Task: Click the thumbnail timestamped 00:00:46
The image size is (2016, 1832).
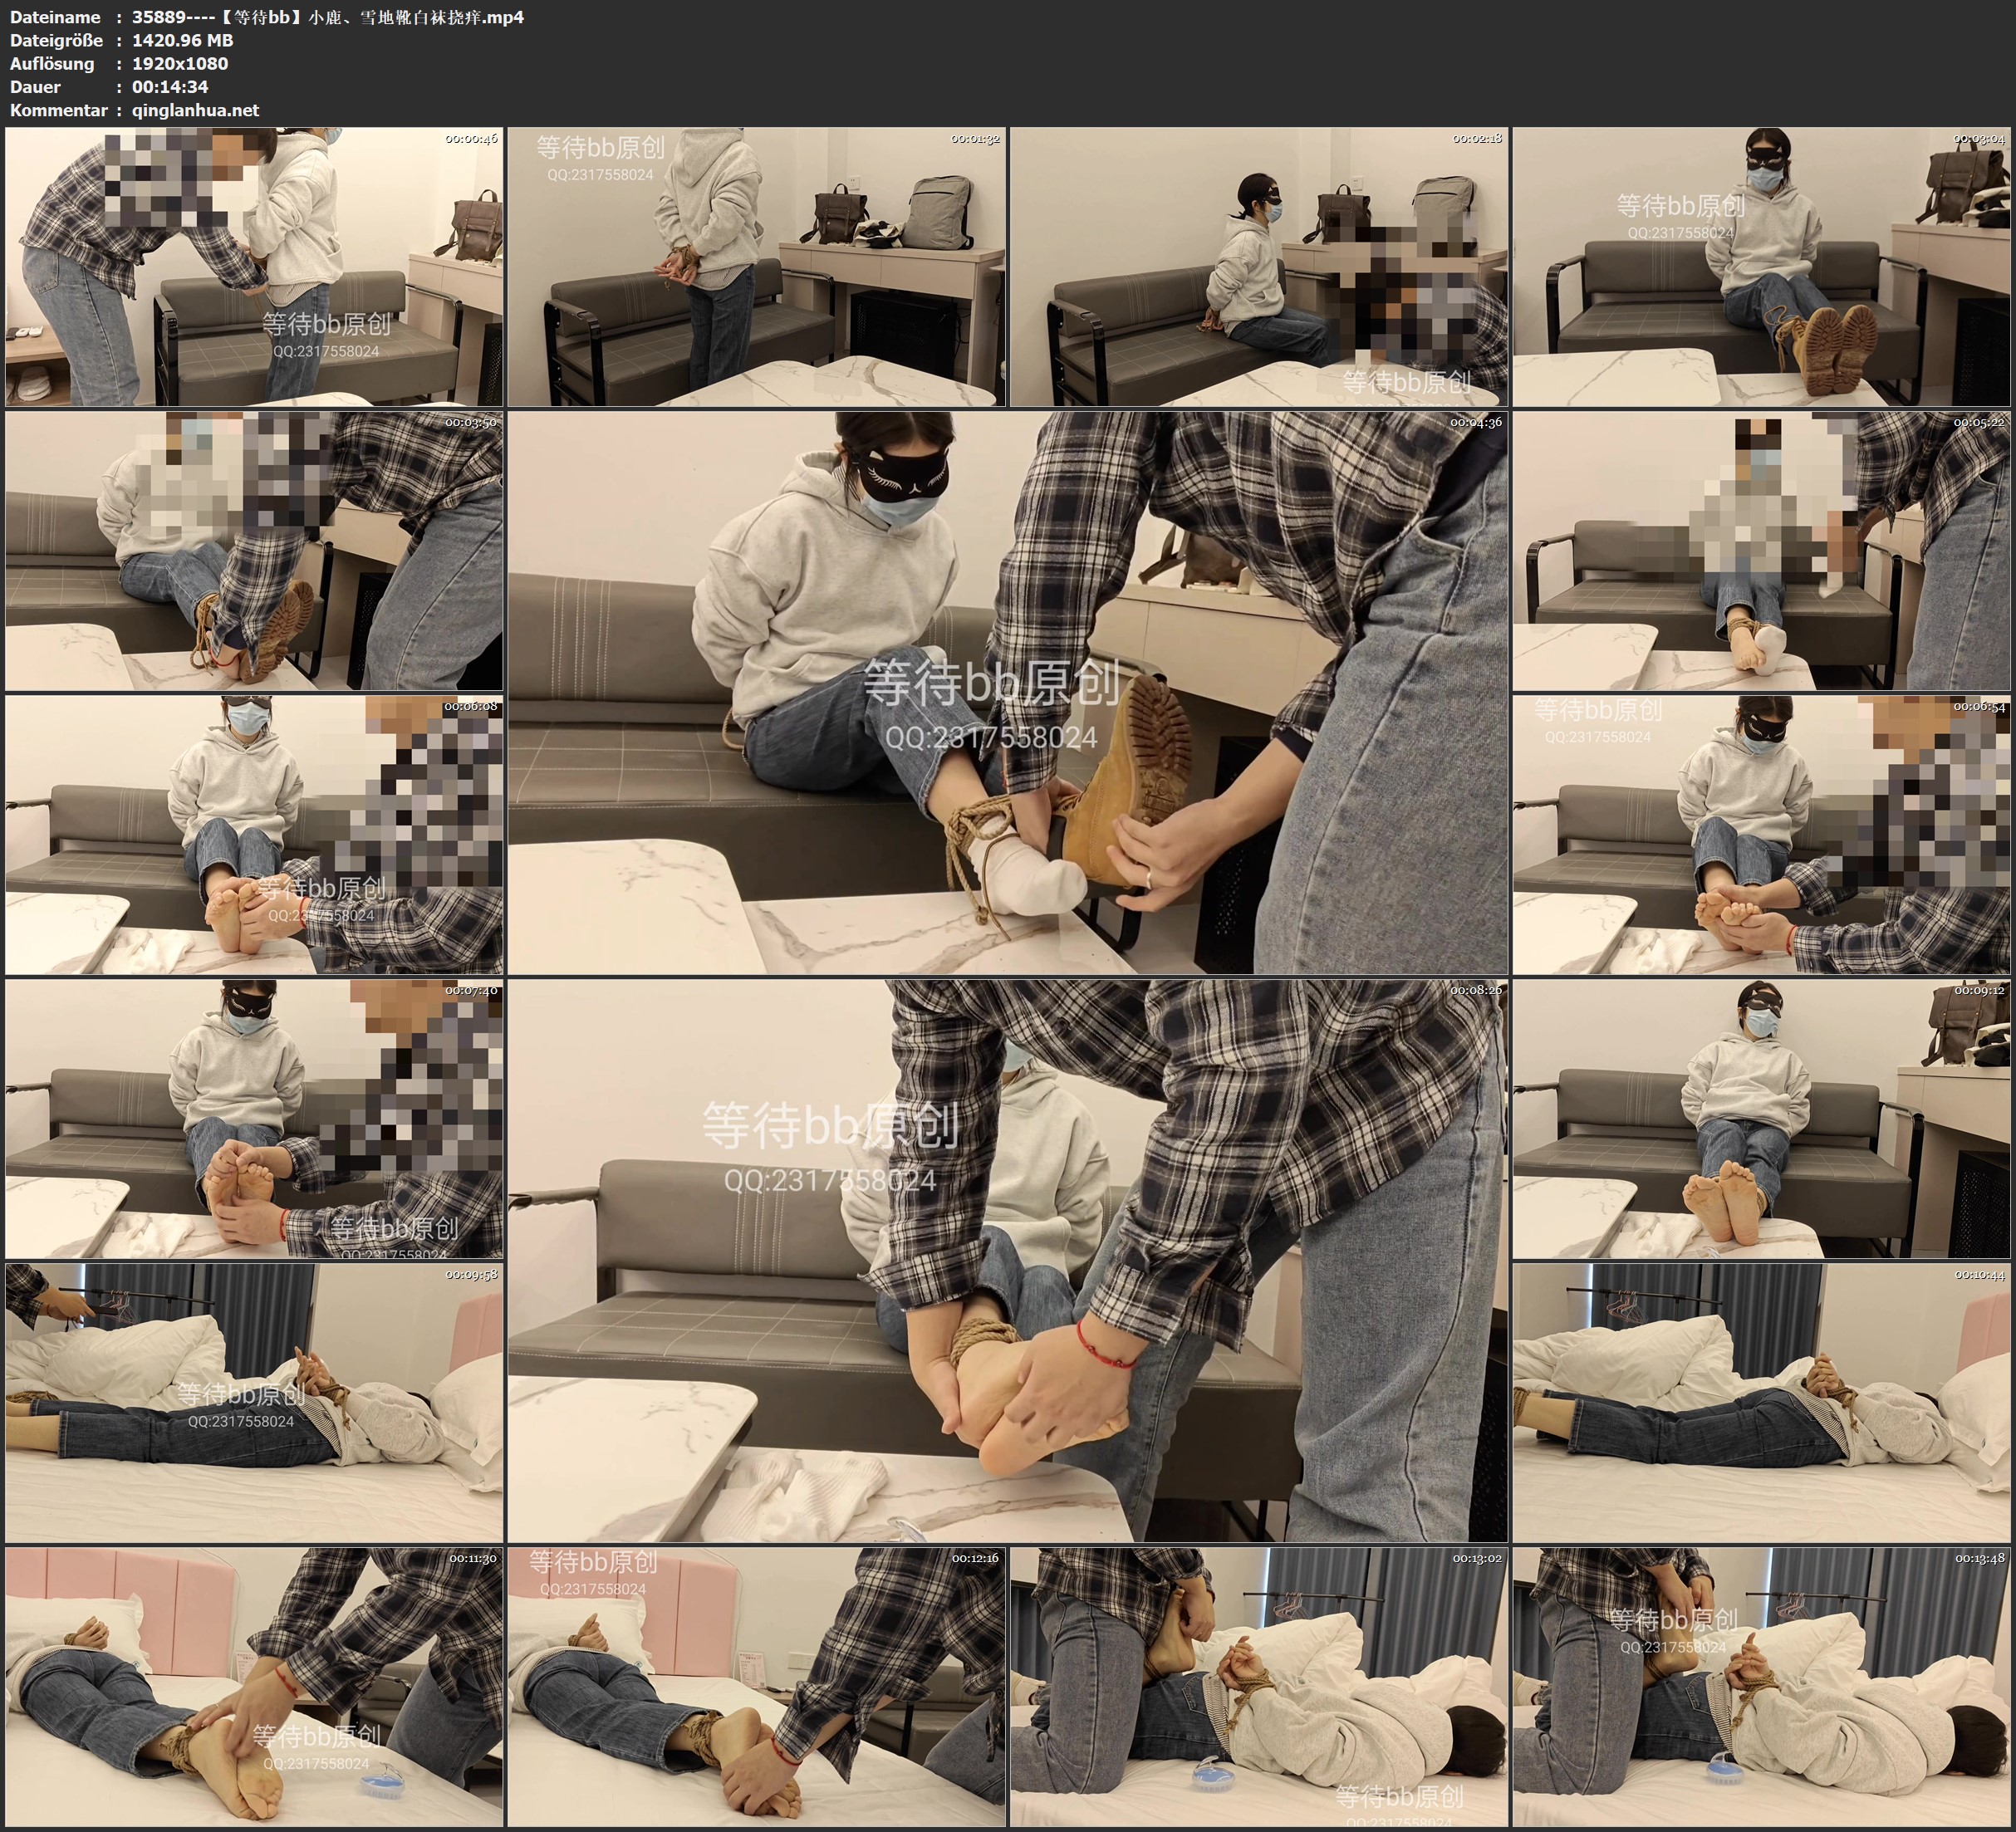Action: coord(254,266)
